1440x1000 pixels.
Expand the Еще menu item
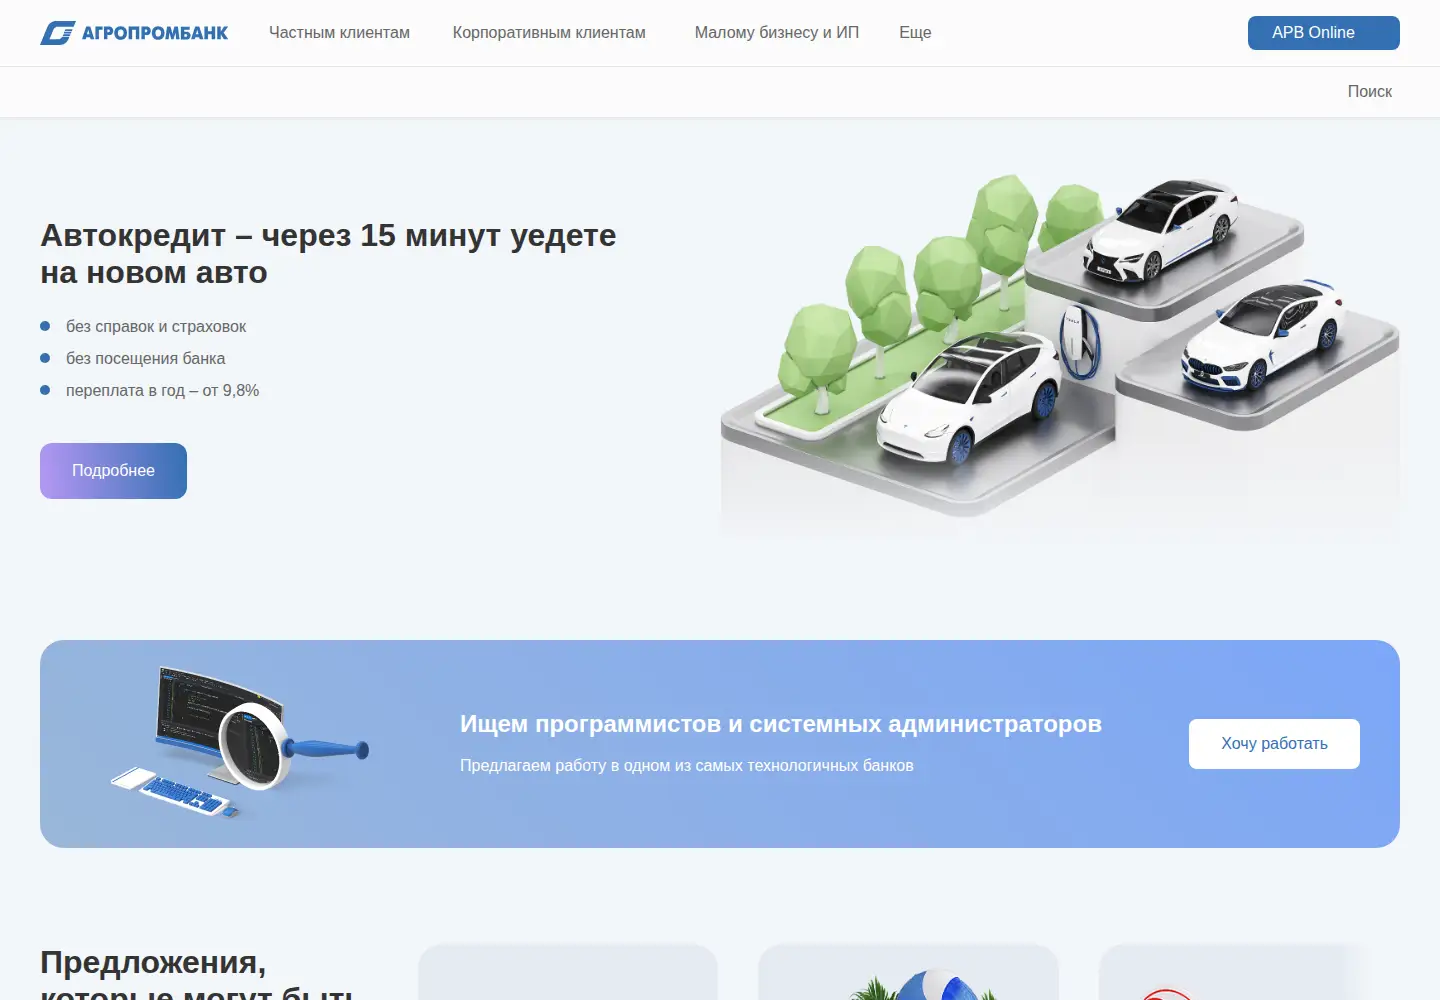[915, 33]
